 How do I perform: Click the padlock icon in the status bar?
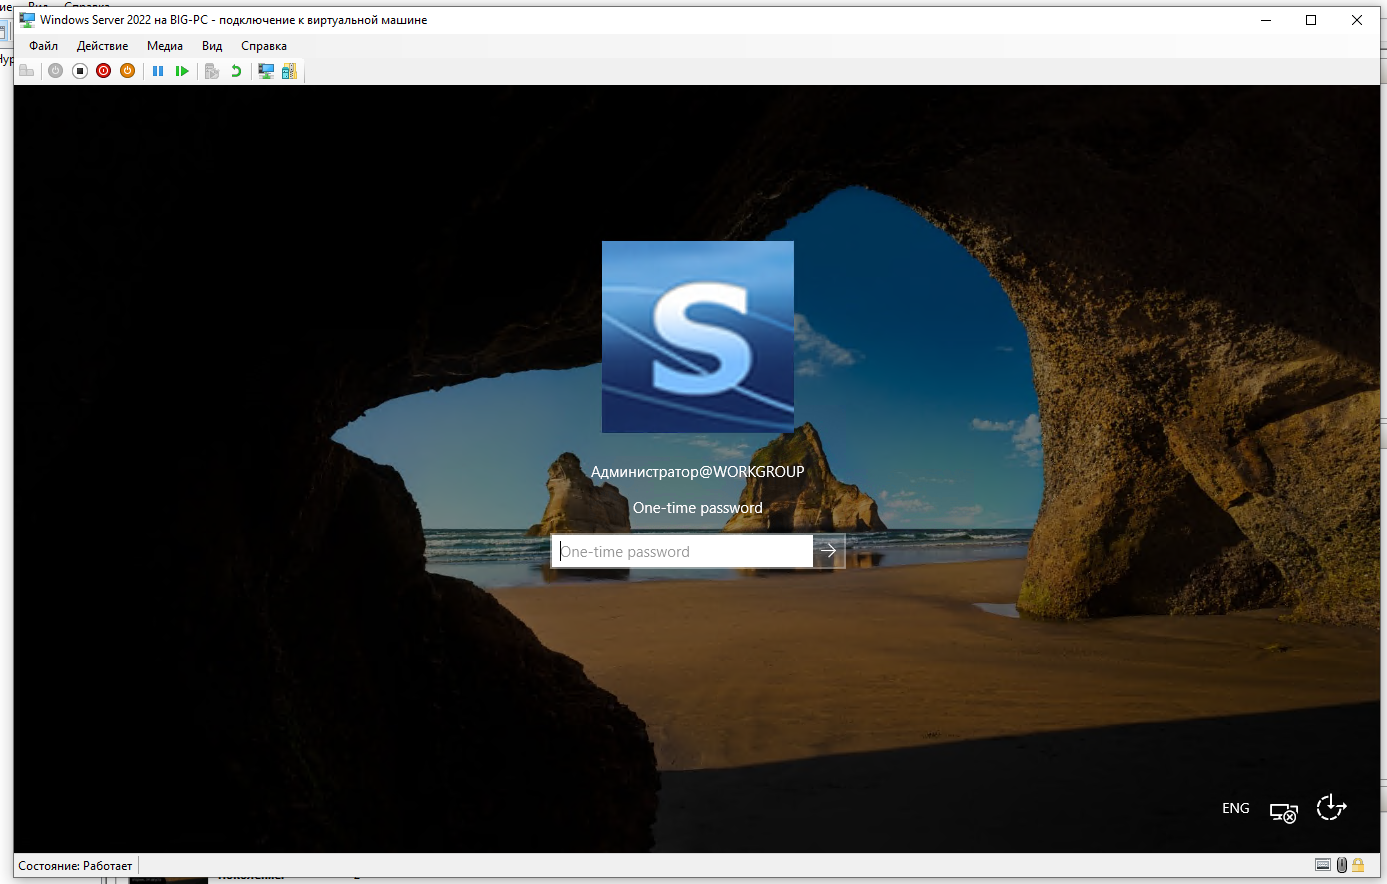(1357, 865)
